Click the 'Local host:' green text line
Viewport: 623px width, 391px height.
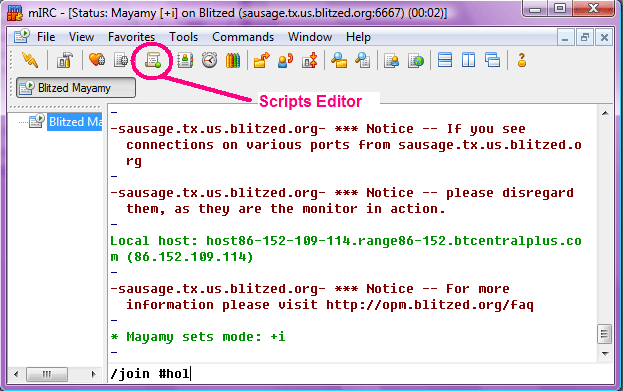tap(346, 241)
